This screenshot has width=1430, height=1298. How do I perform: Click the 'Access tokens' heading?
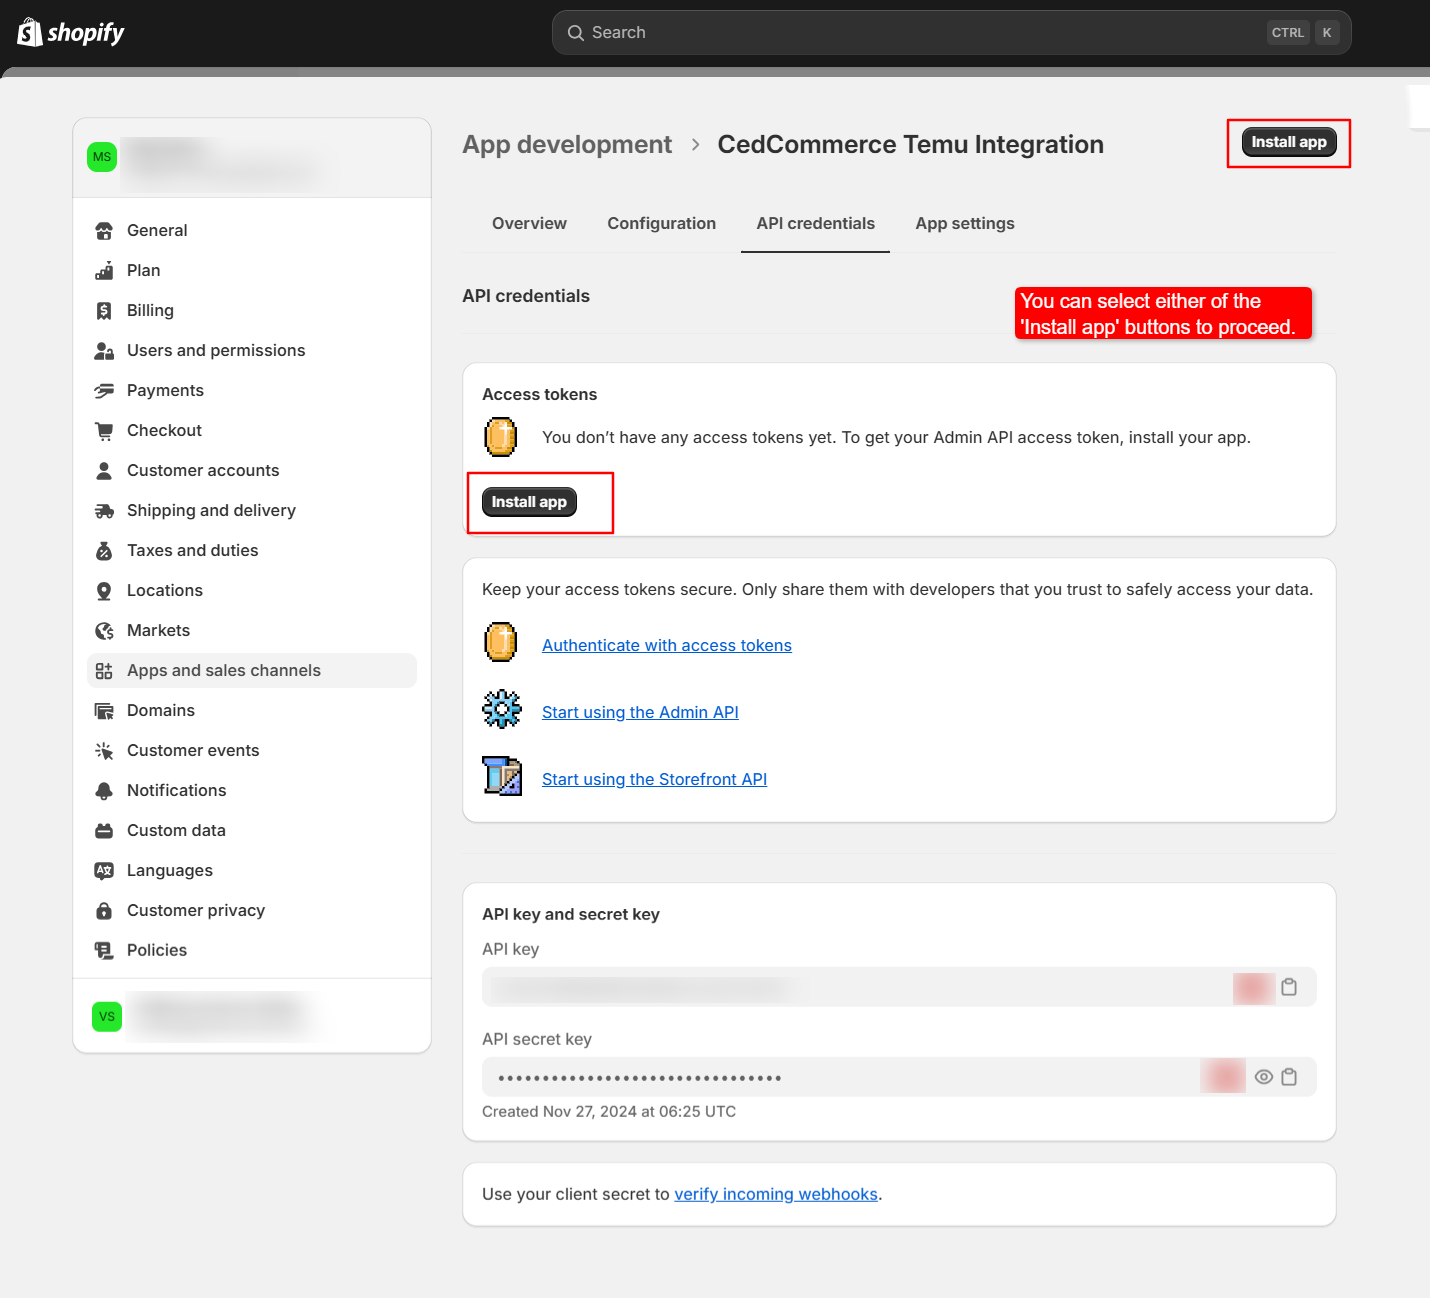[x=540, y=395]
